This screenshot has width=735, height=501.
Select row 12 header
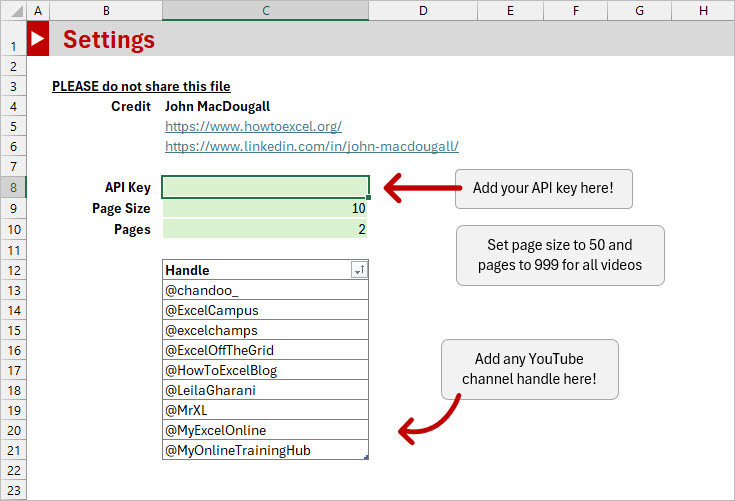[13, 270]
